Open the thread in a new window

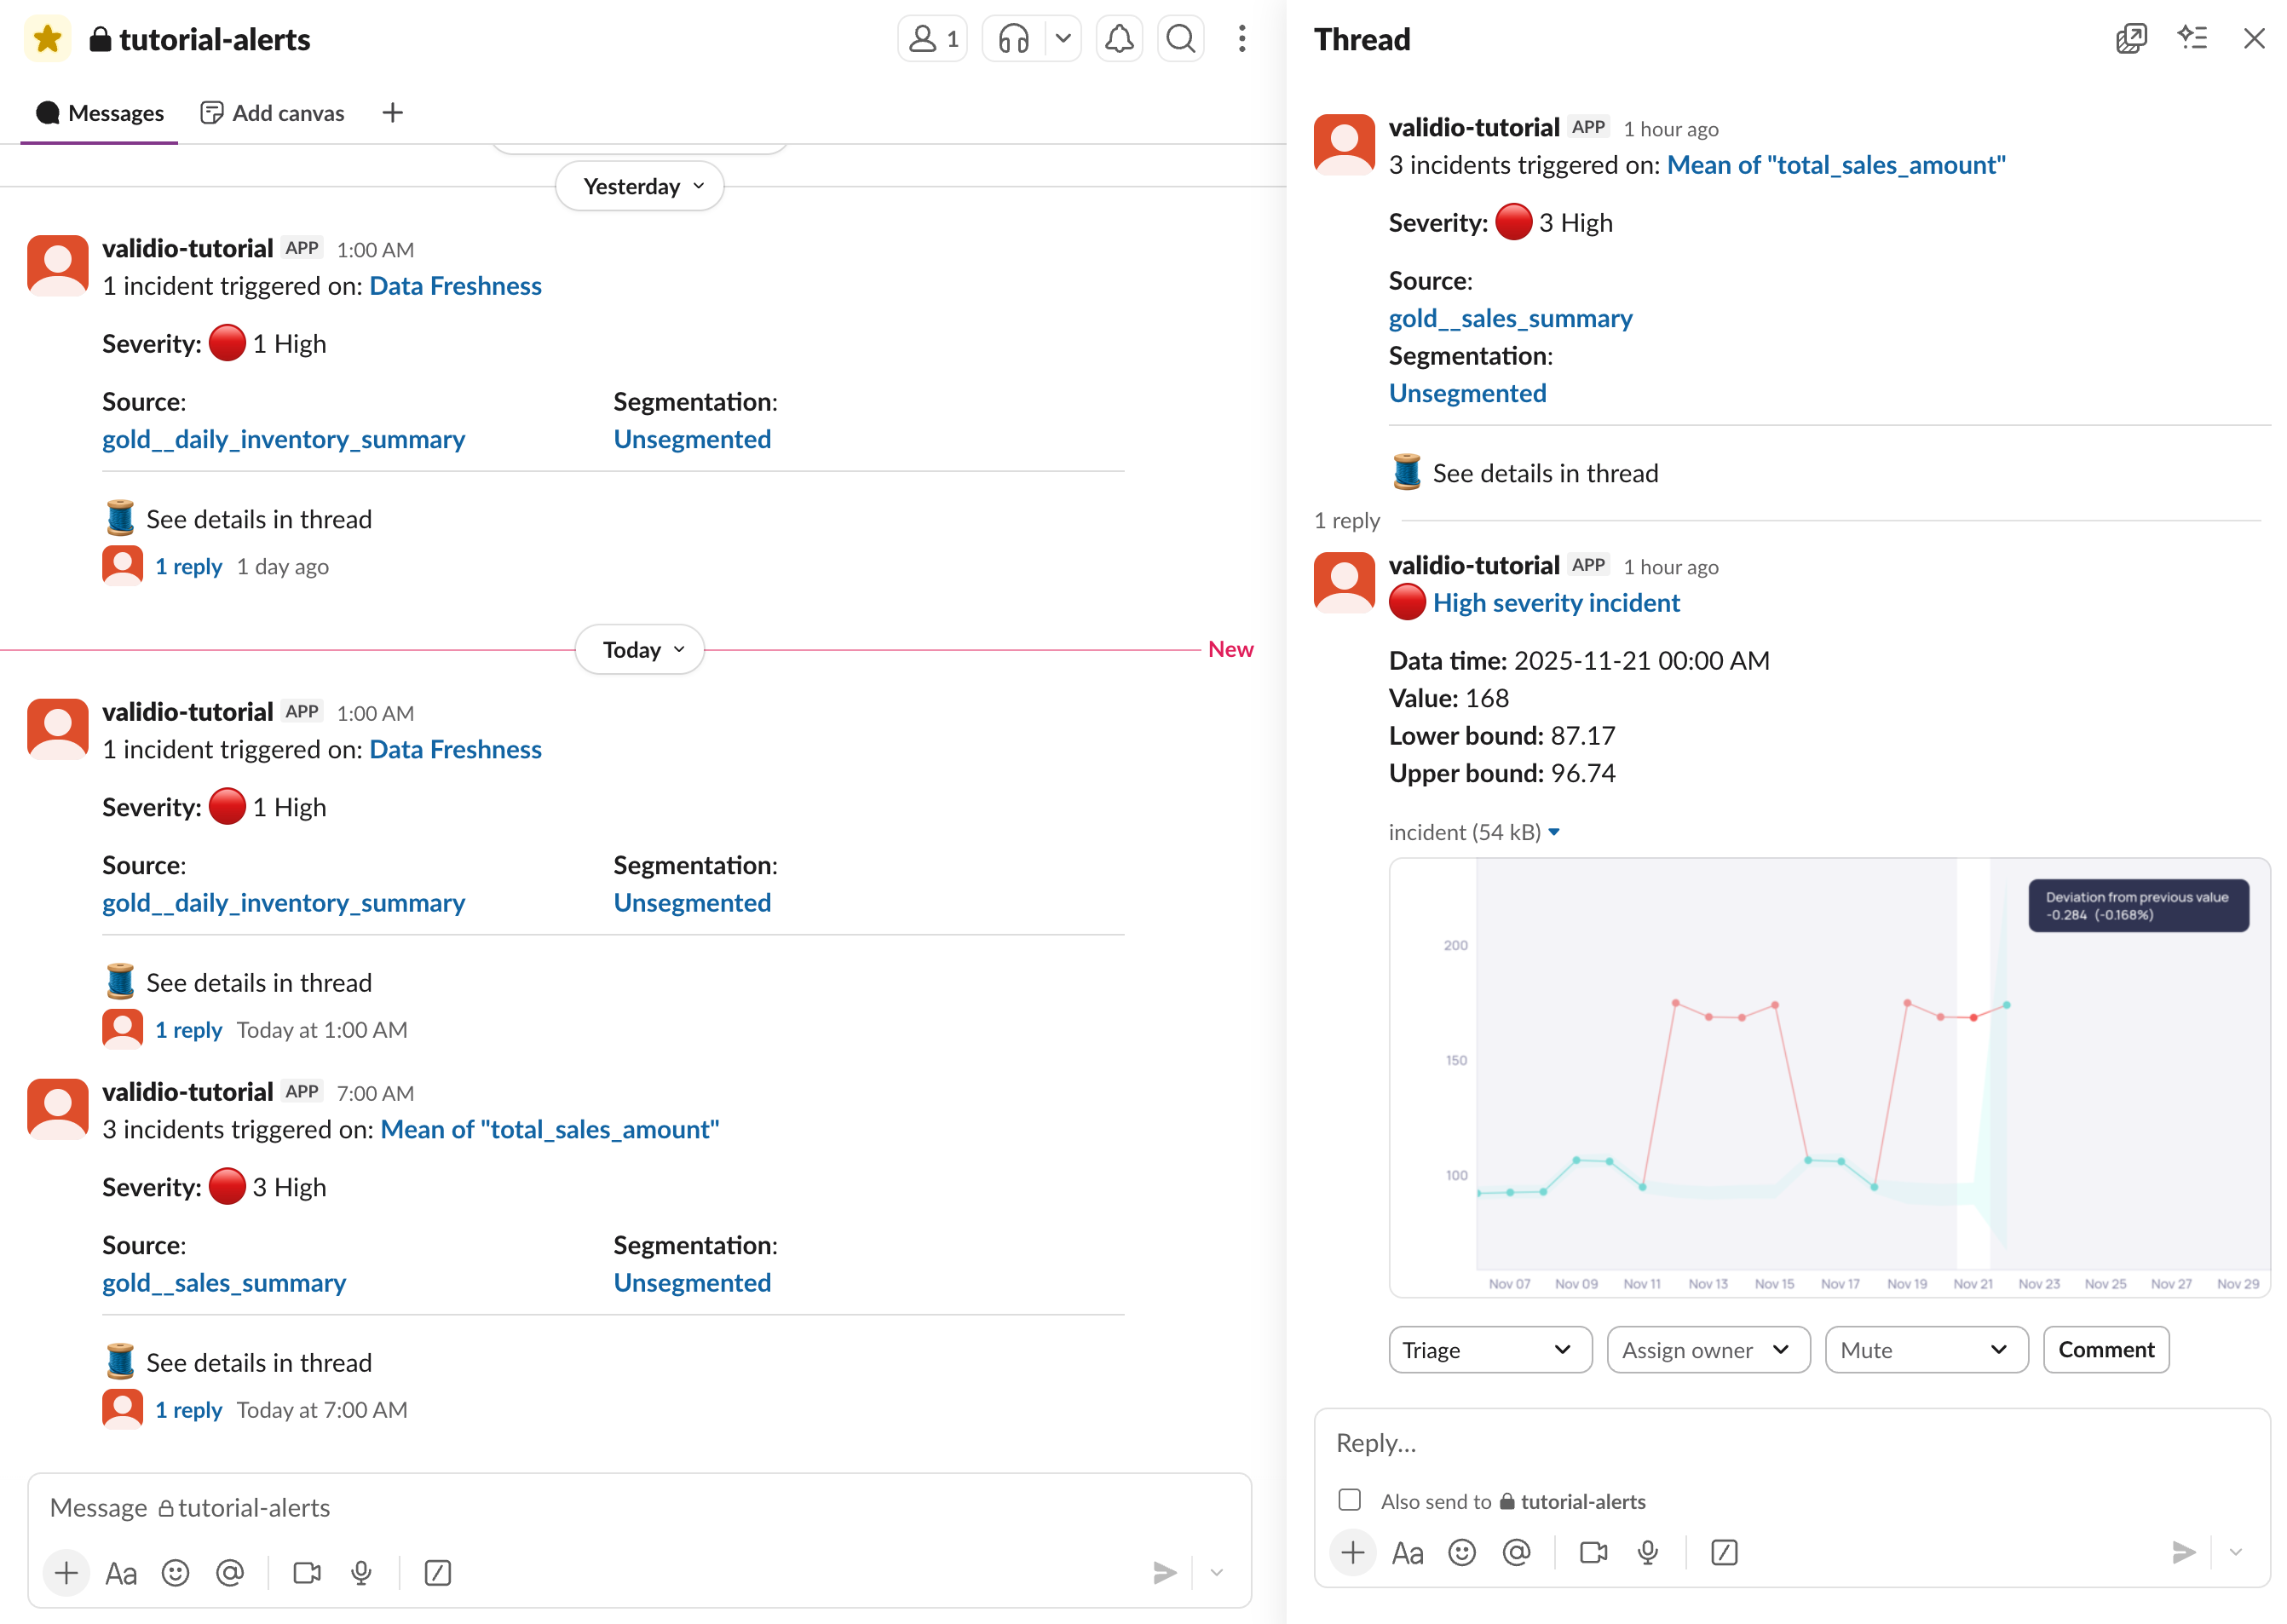pos(2130,39)
